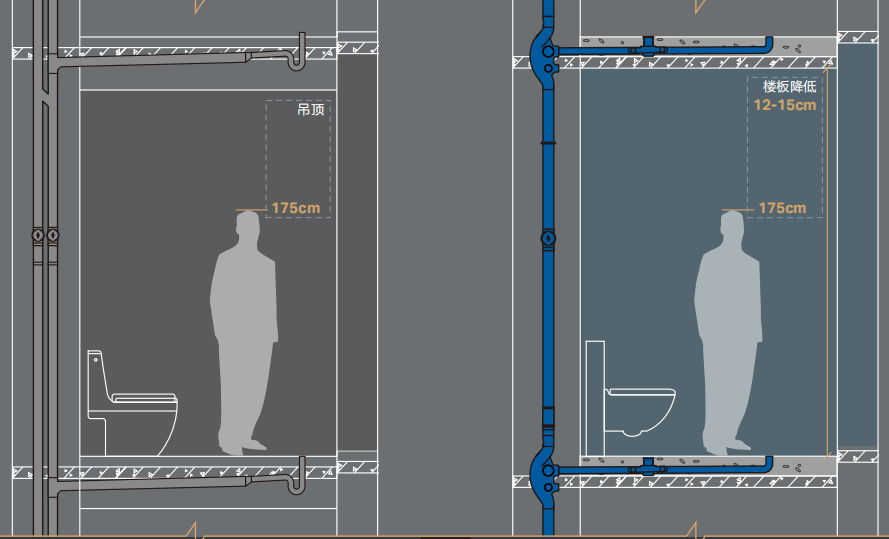Viewport: 889px width, 539px height.
Task: Select the wall-hung toilet in right diagram
Action: tap(641, 412)
